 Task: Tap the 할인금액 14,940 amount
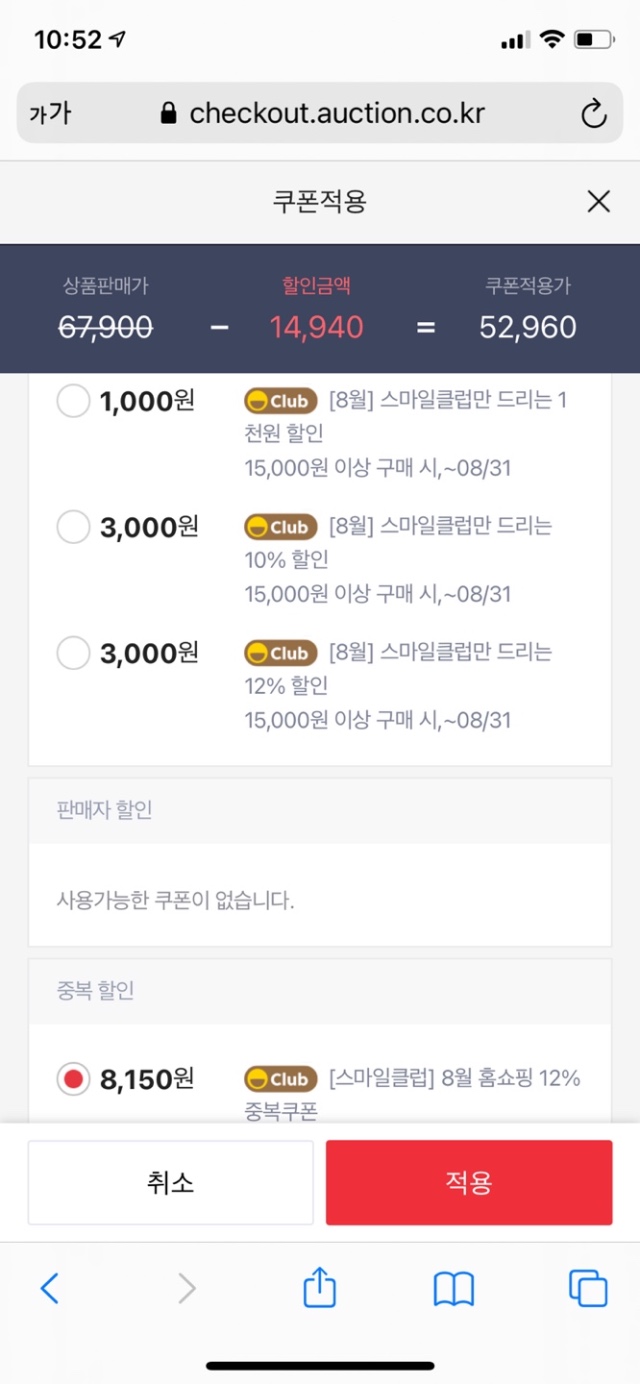pyautogui.click(x=316, y=327)
